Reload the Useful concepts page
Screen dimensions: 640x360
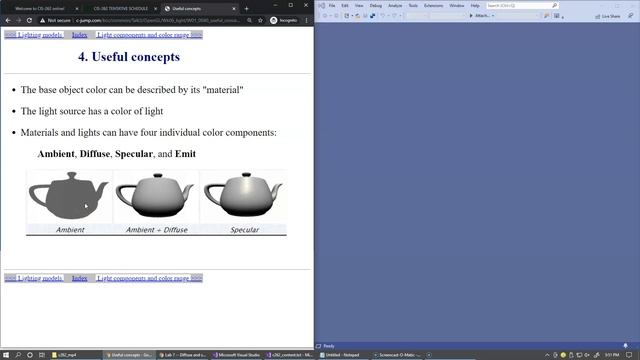pos(29,20)
